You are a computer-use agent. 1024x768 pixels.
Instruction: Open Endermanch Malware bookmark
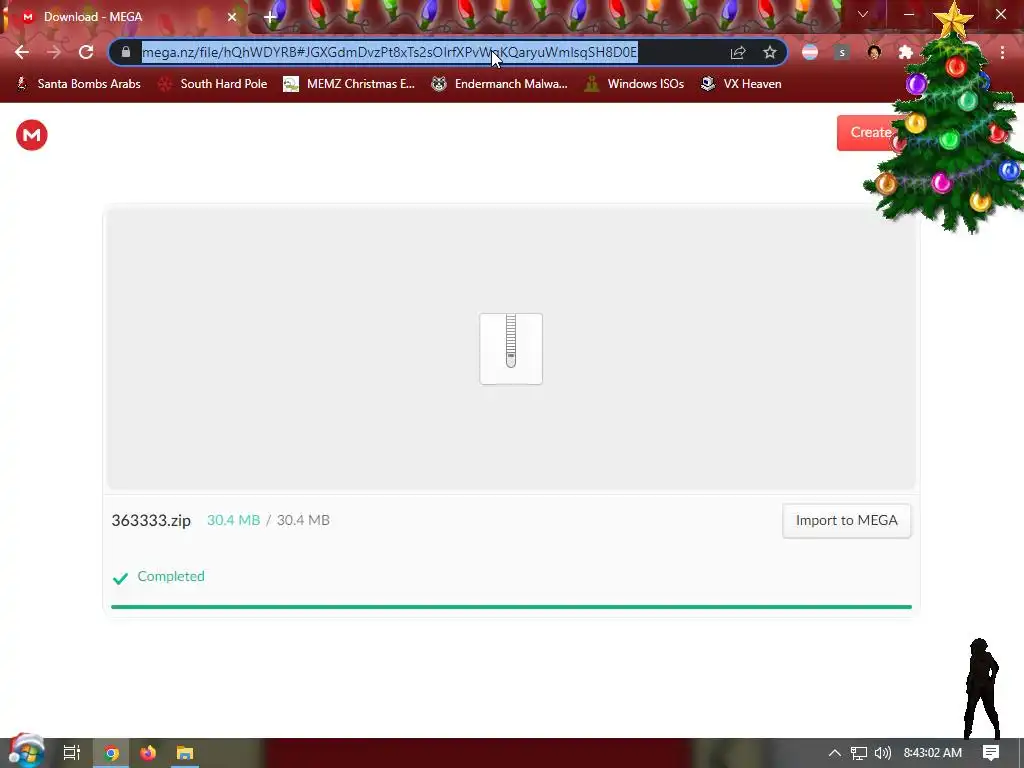point(500,84)
